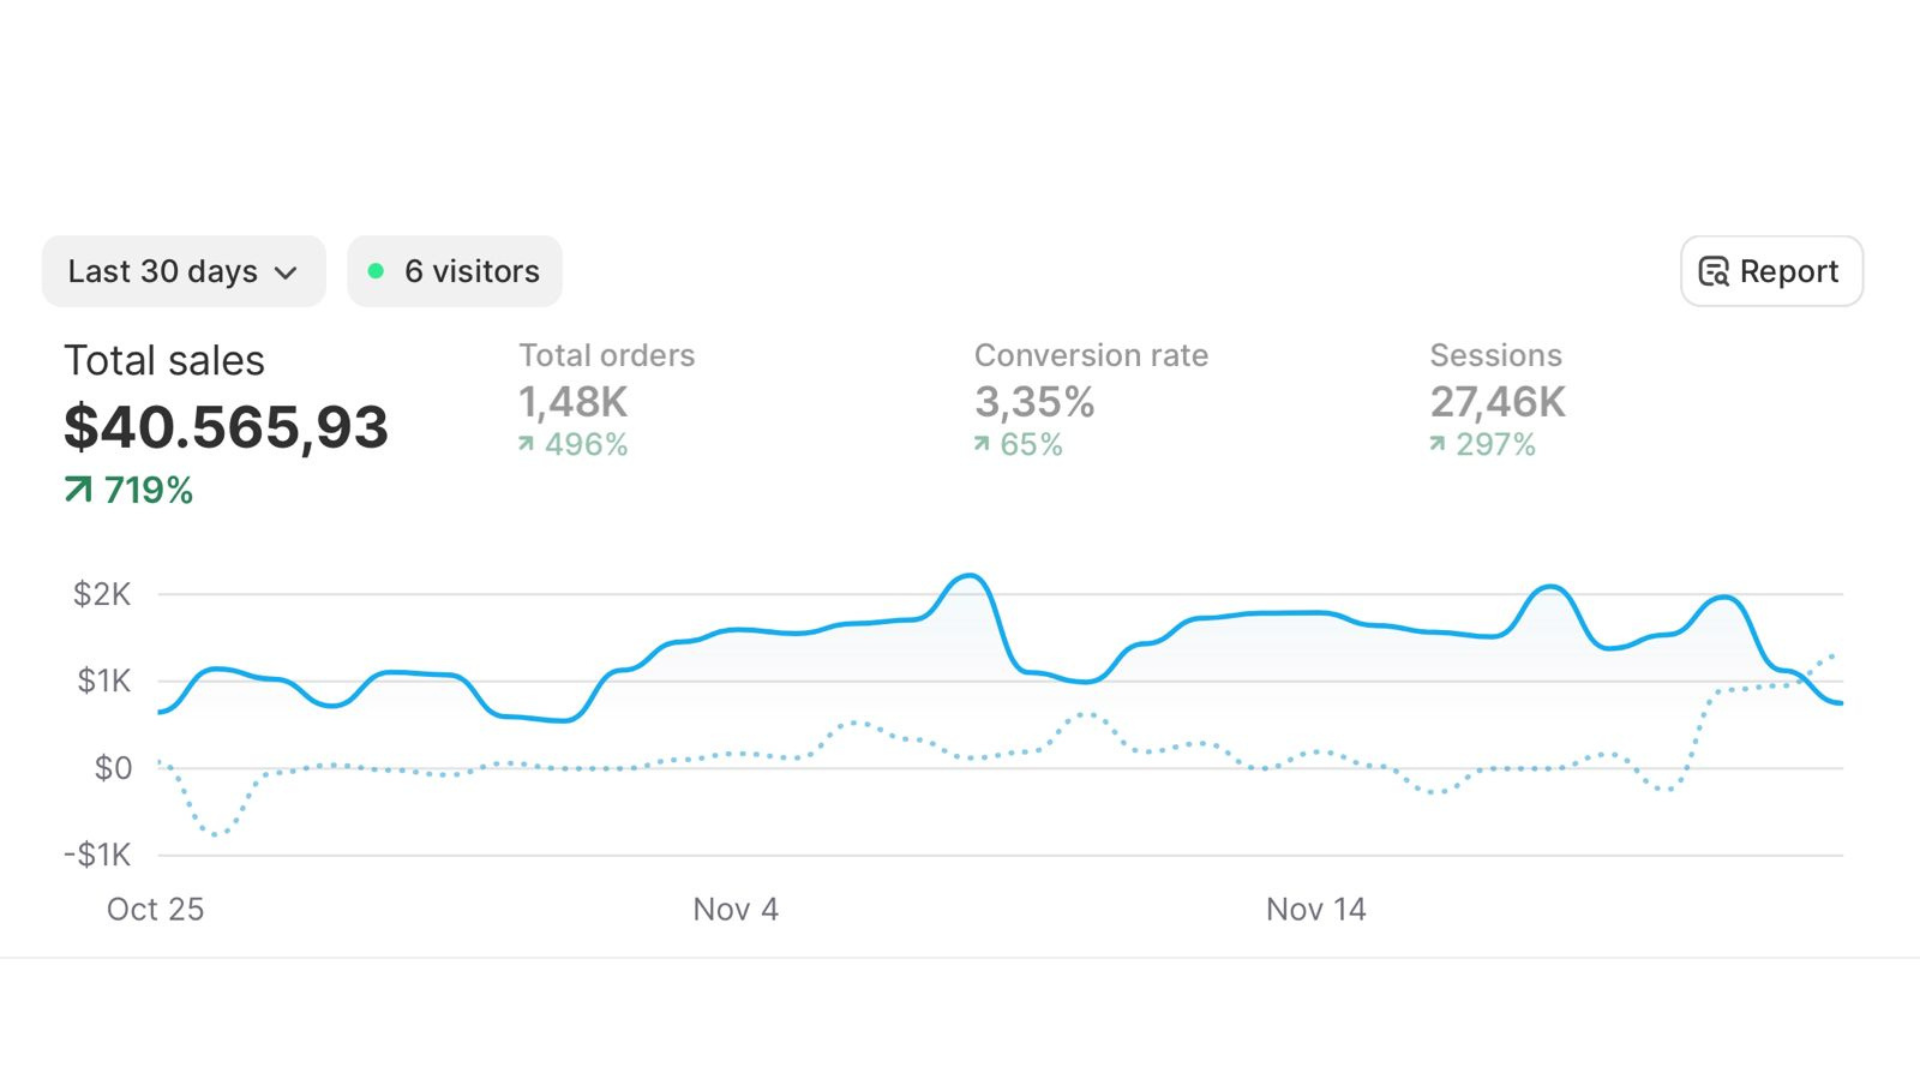Click the green up-arrow next to 719%
This screenshot has width=1920, height=1080.
[78, 489]
